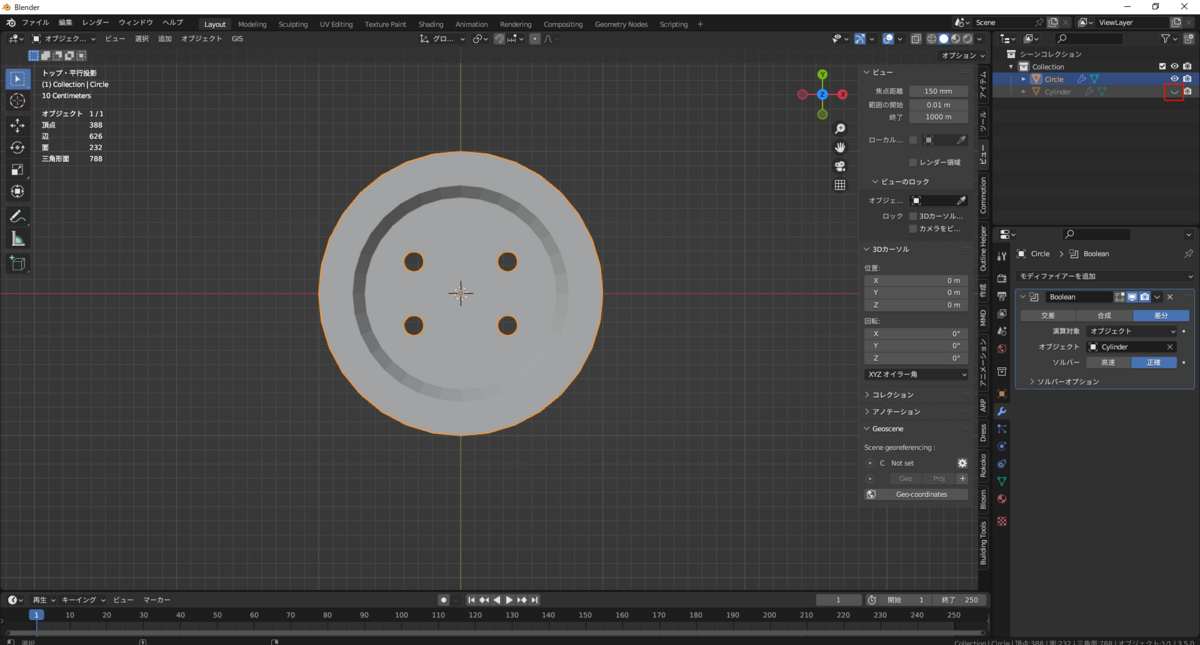Open the File menu

34,23
